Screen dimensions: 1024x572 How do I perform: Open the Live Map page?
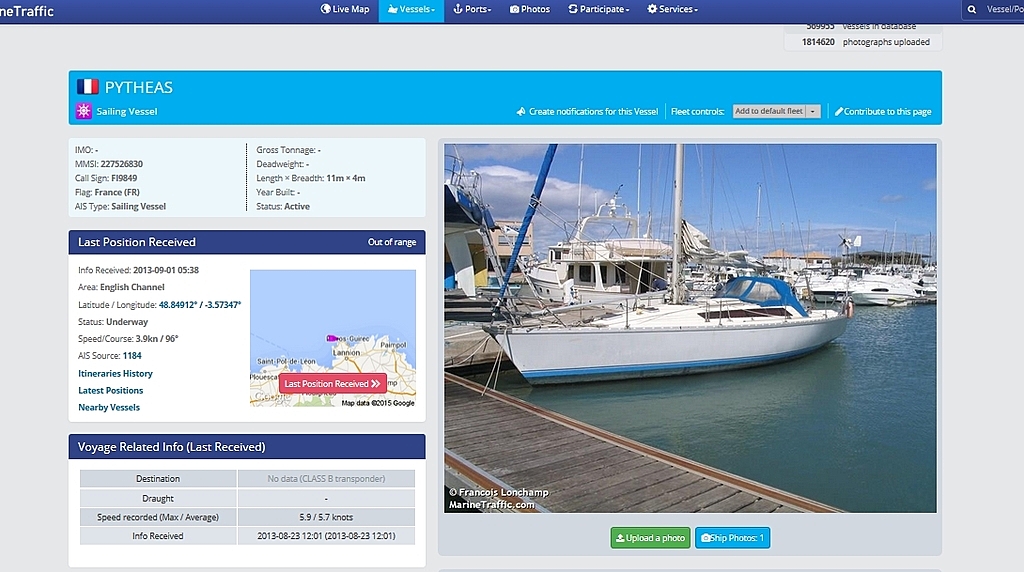click(345, 9)
